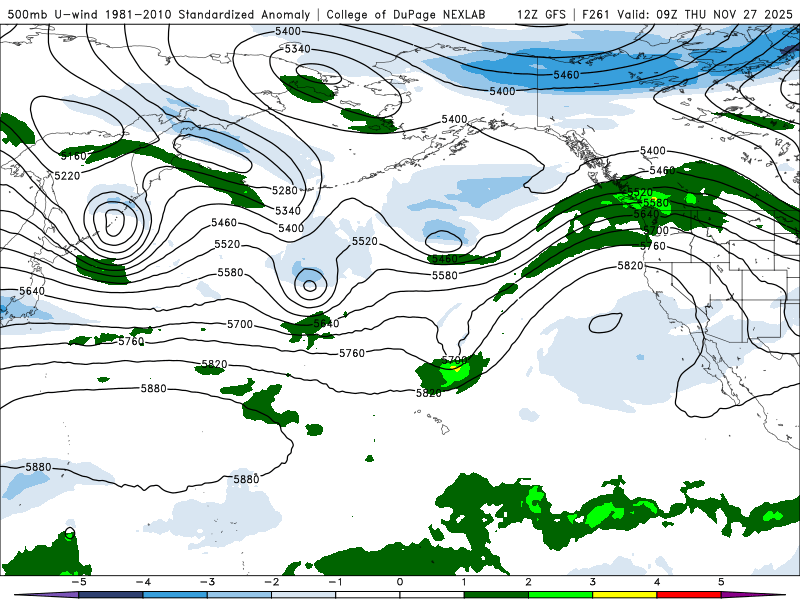
Task: Select the dark navy -5 to -4 color bar segment
Action: click(111, 595)
